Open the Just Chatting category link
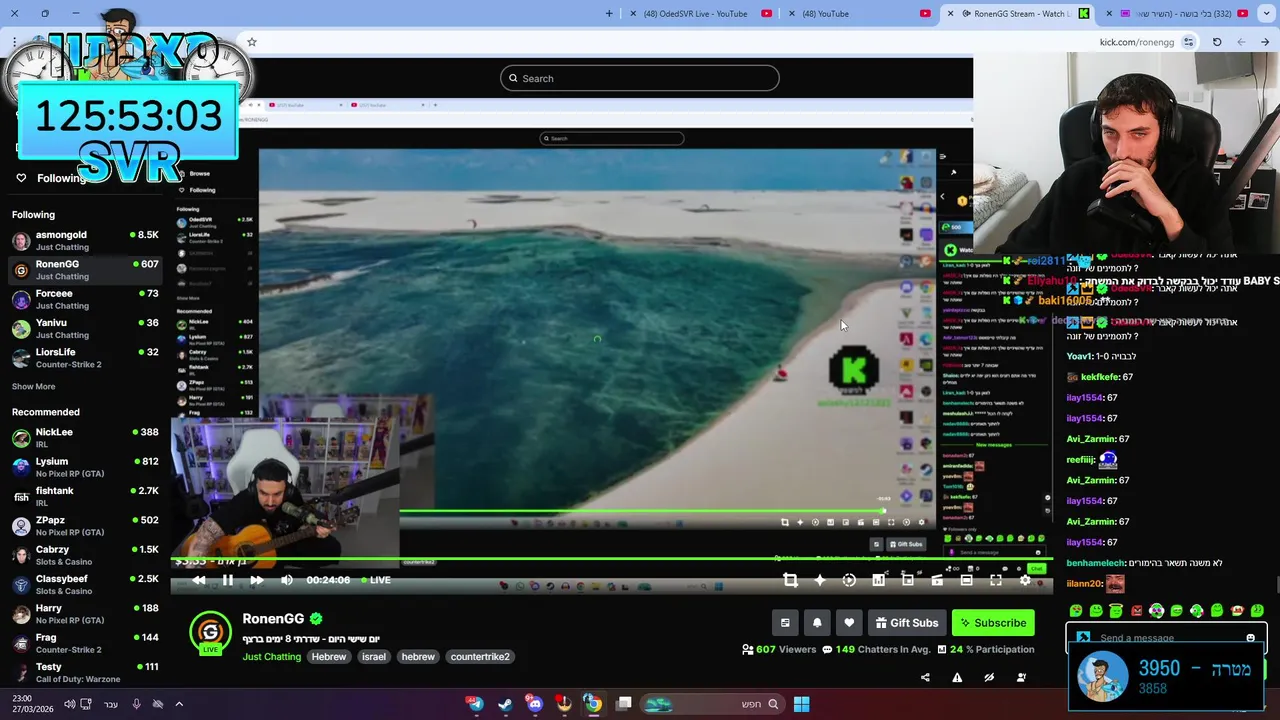This screenshot has height=720, width=1280. [271, 657]
